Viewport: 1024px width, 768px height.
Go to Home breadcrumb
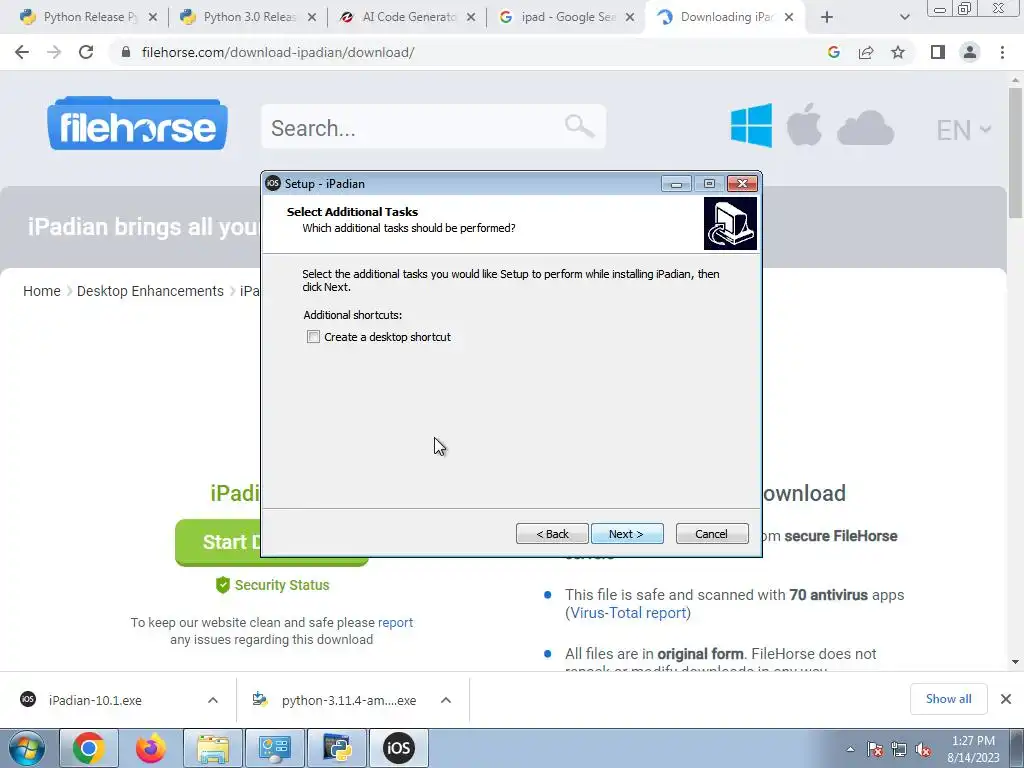pos(42,291)
